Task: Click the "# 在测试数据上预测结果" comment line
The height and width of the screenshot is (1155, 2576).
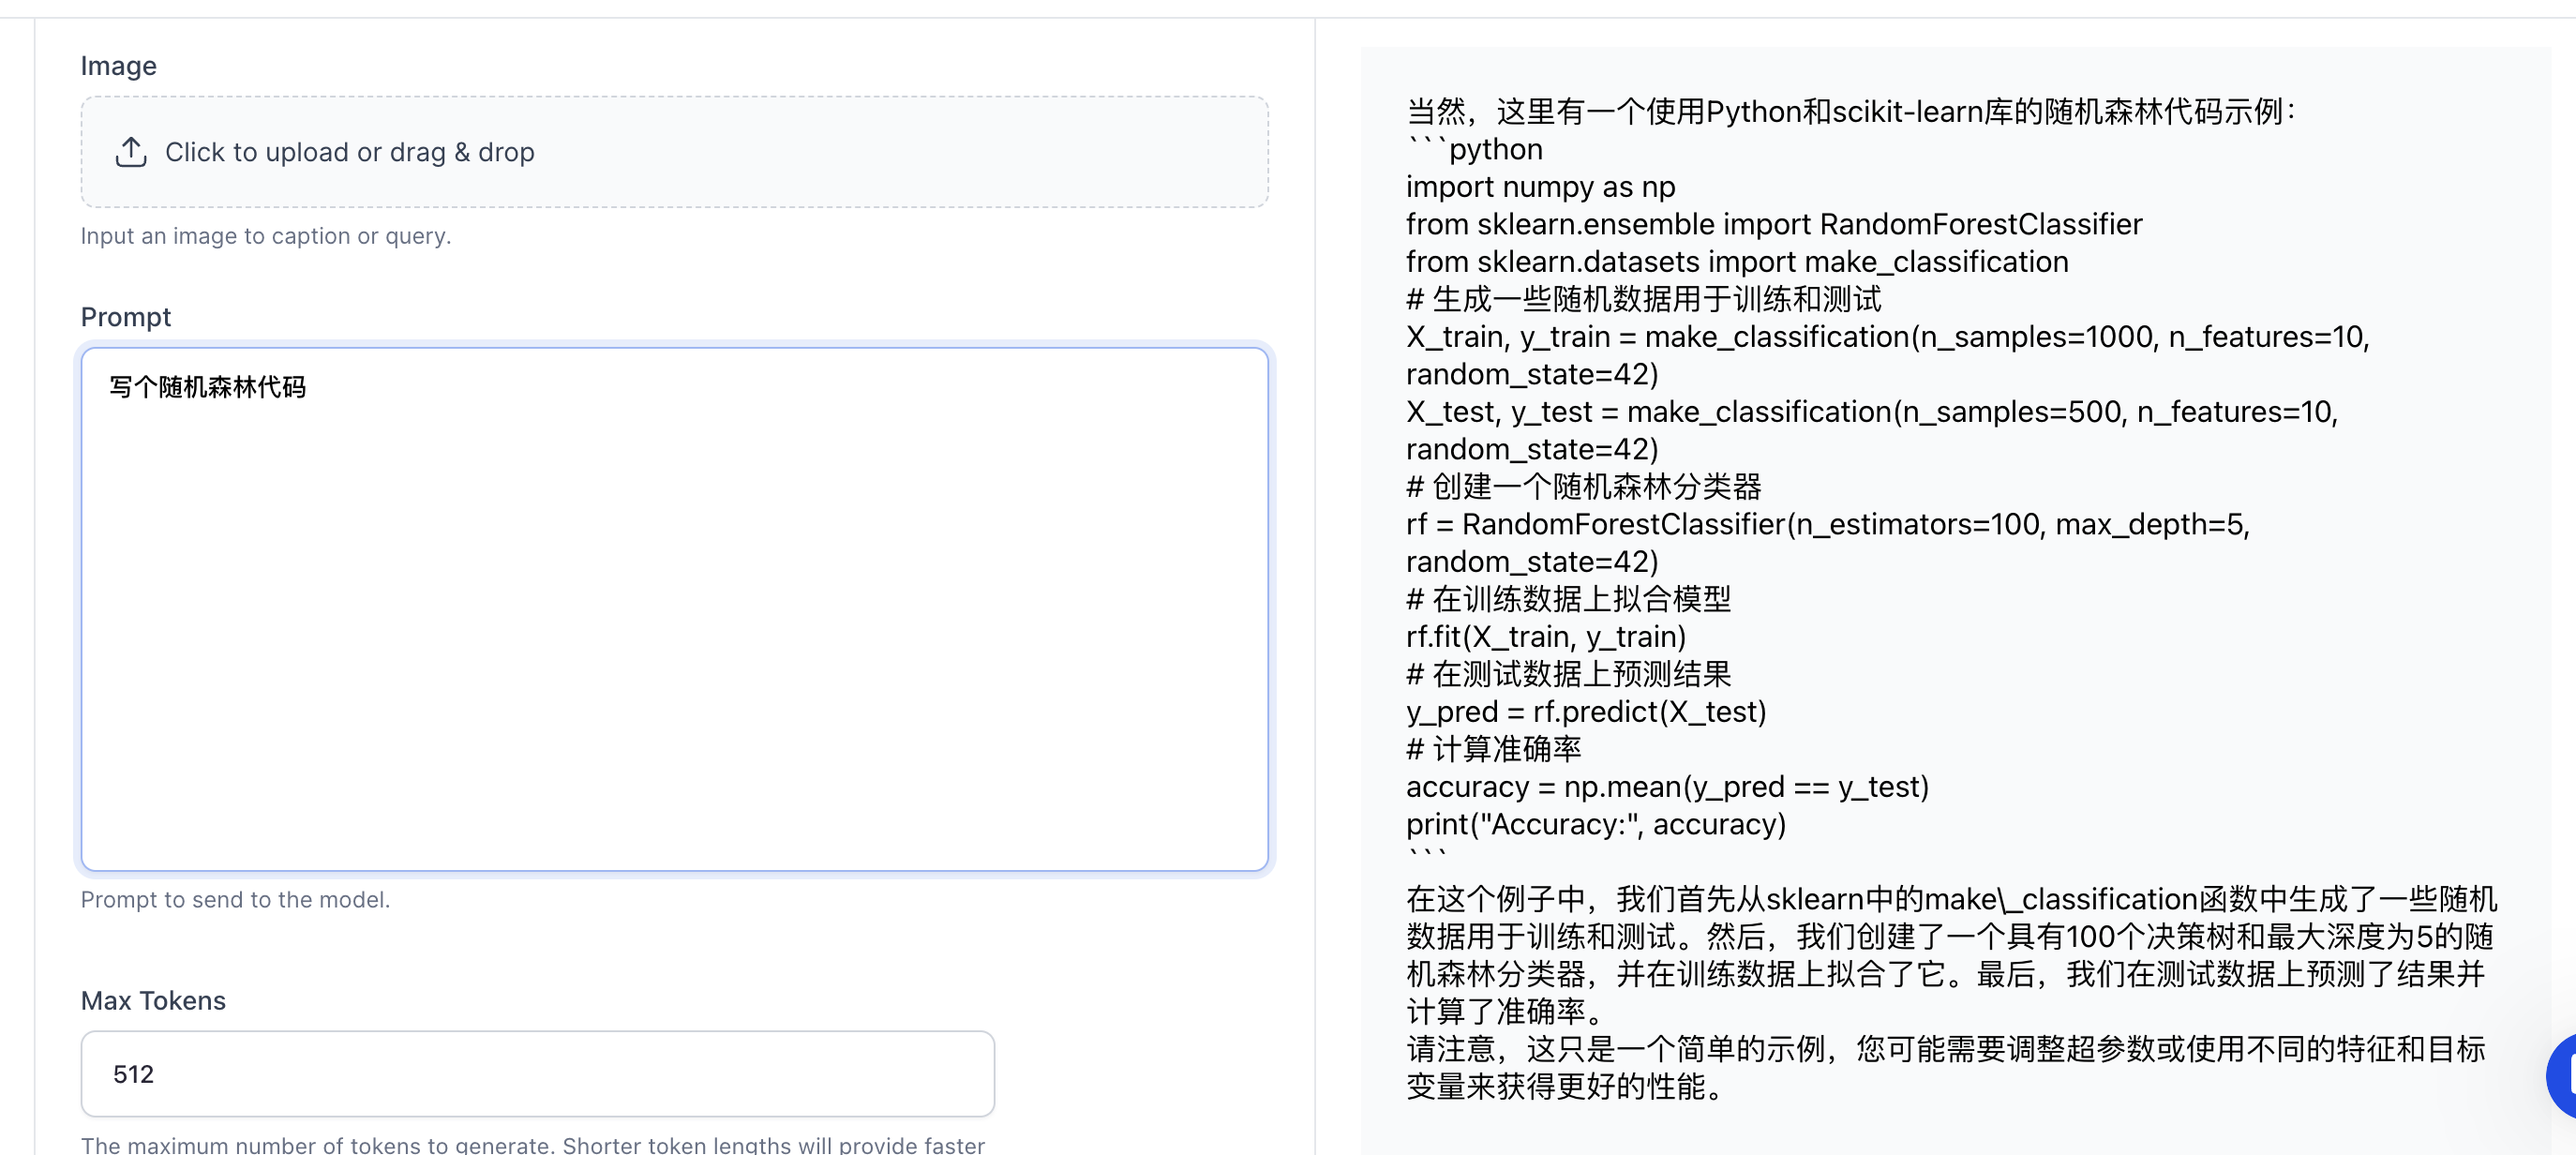Action: pos(1568,674)
